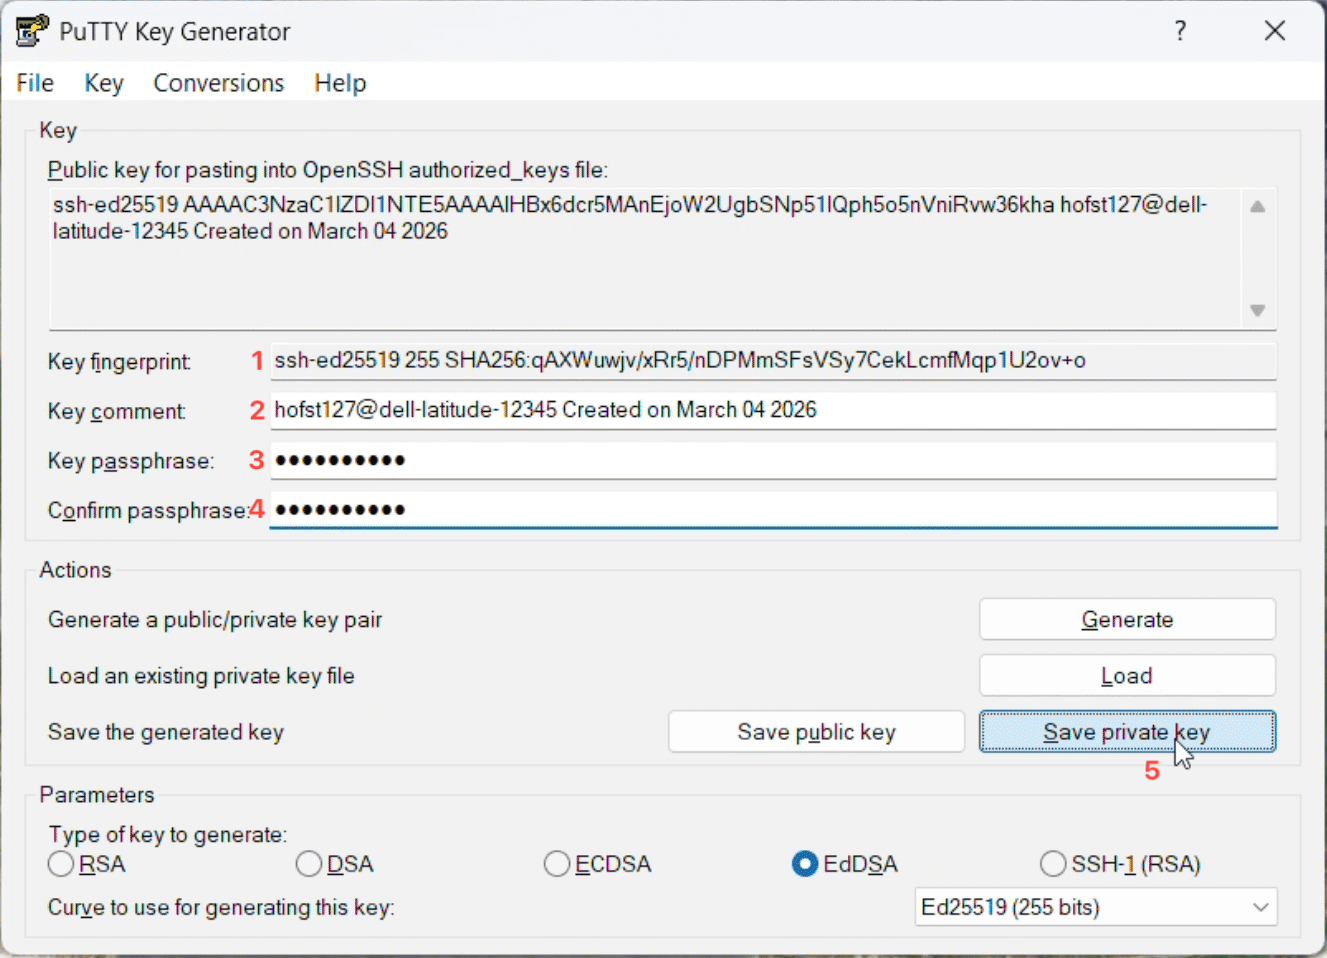This screenshot has height=958, width=1327.
Task: Select the SSH-1 (RSA) key type
Action: coord(1120,864)
